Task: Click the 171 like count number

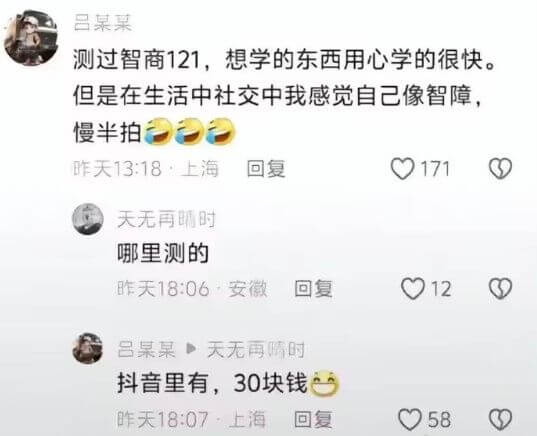Action: coord(435,169)
